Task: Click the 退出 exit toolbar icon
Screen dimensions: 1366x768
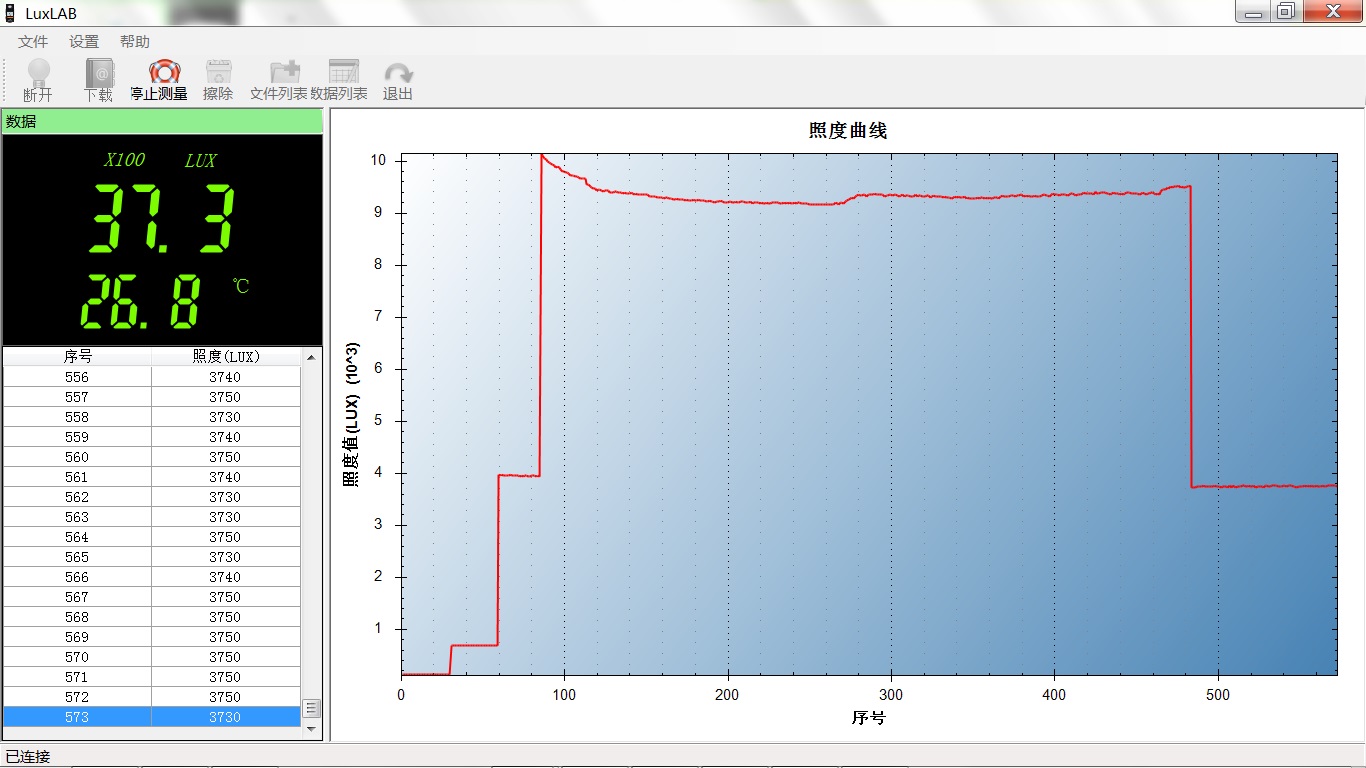Action: pyautogui.click(x=398, y=80)
